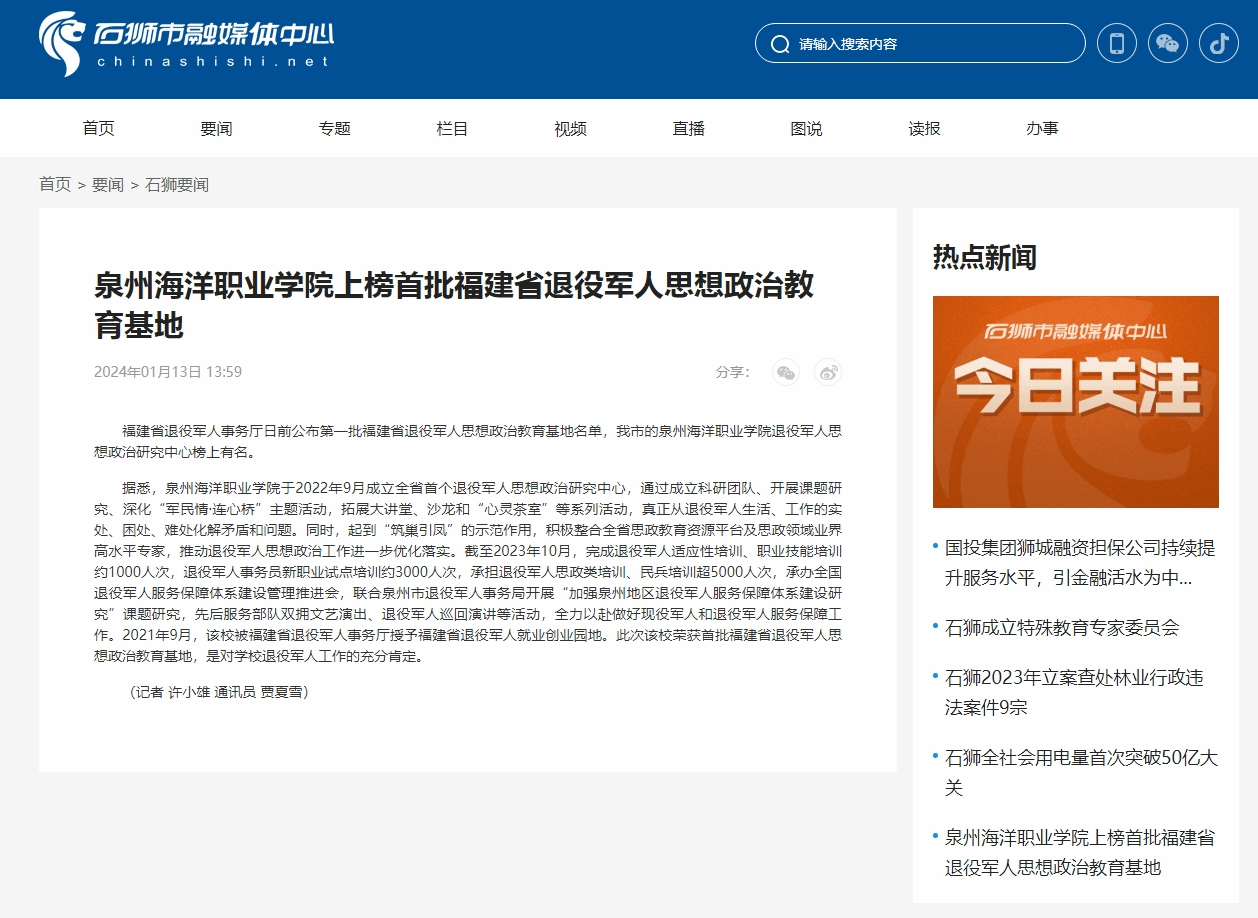Read 石狮成立特殊教育专家委员会 article
The height and width of the screenshot is (918, 1258).
click(1061, 628)
